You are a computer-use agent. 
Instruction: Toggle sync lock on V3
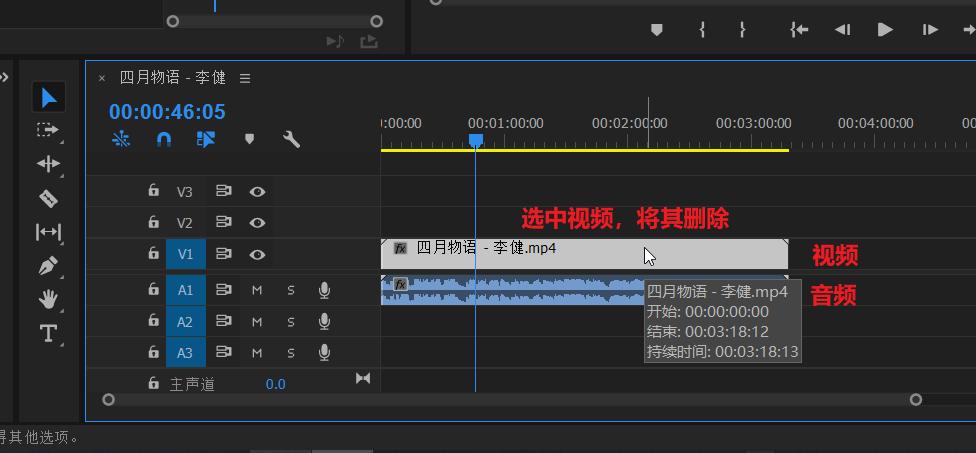coord(223,191)
